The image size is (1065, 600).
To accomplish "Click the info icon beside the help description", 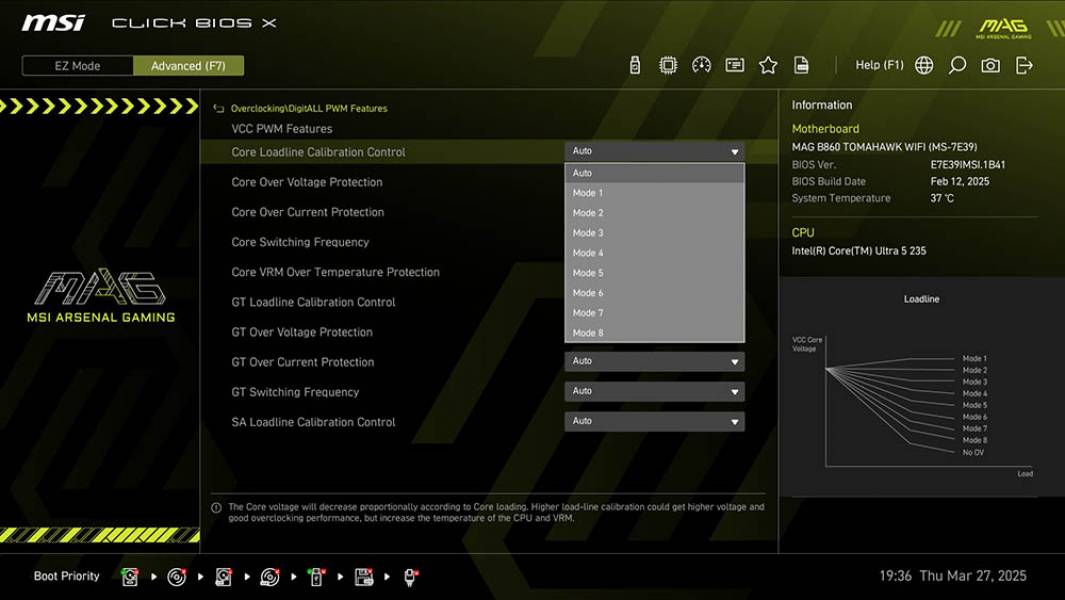I will [217, 508].
